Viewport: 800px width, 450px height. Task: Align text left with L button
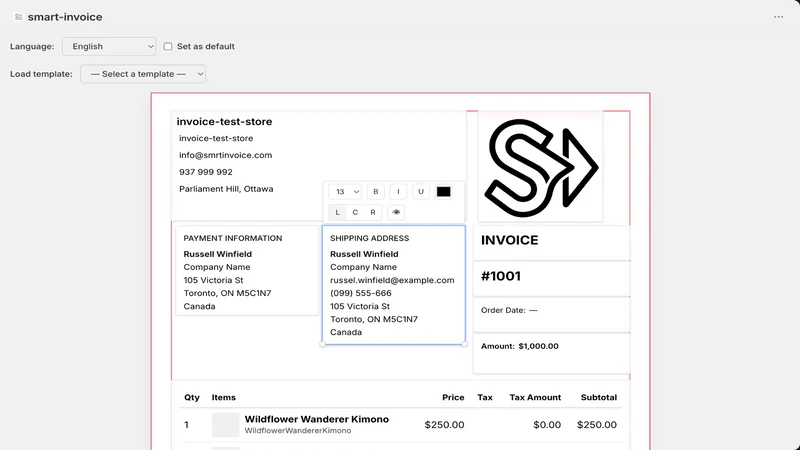337,212
